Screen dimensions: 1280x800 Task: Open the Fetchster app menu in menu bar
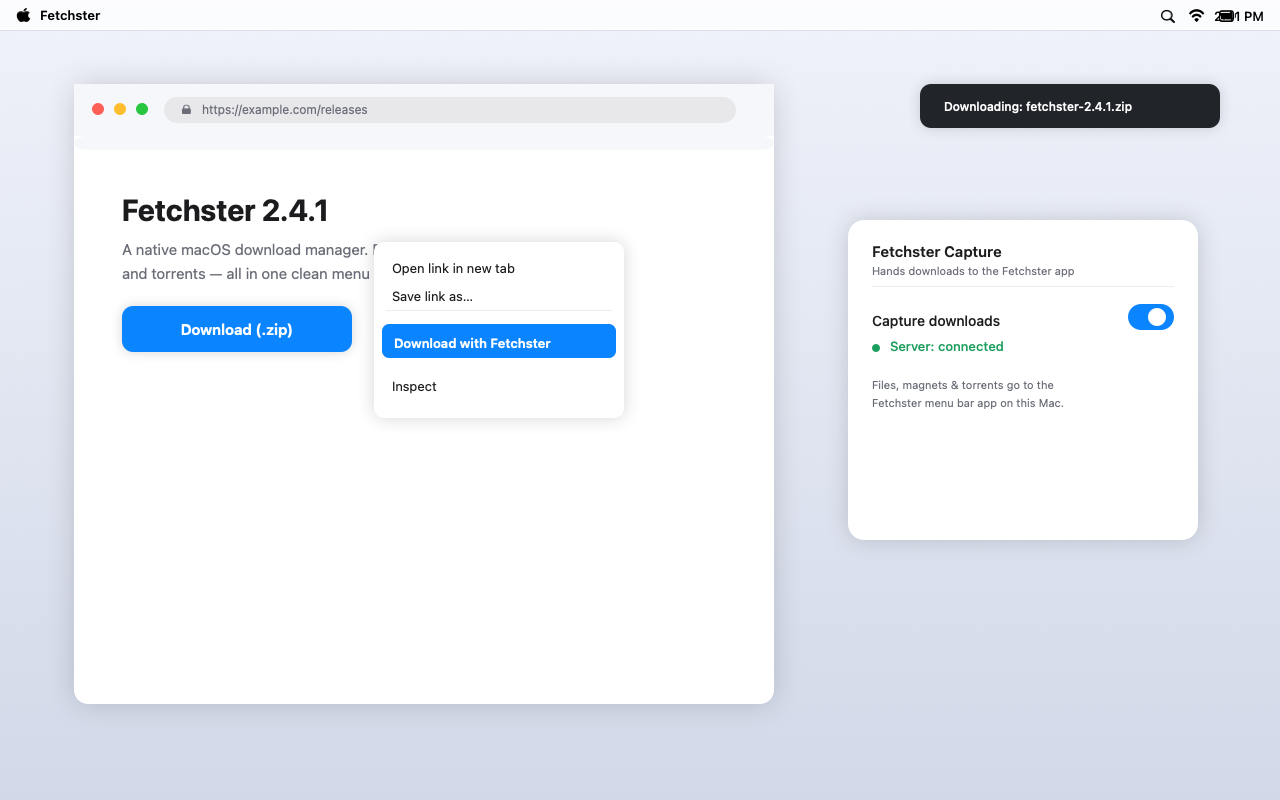coord(70,15)
